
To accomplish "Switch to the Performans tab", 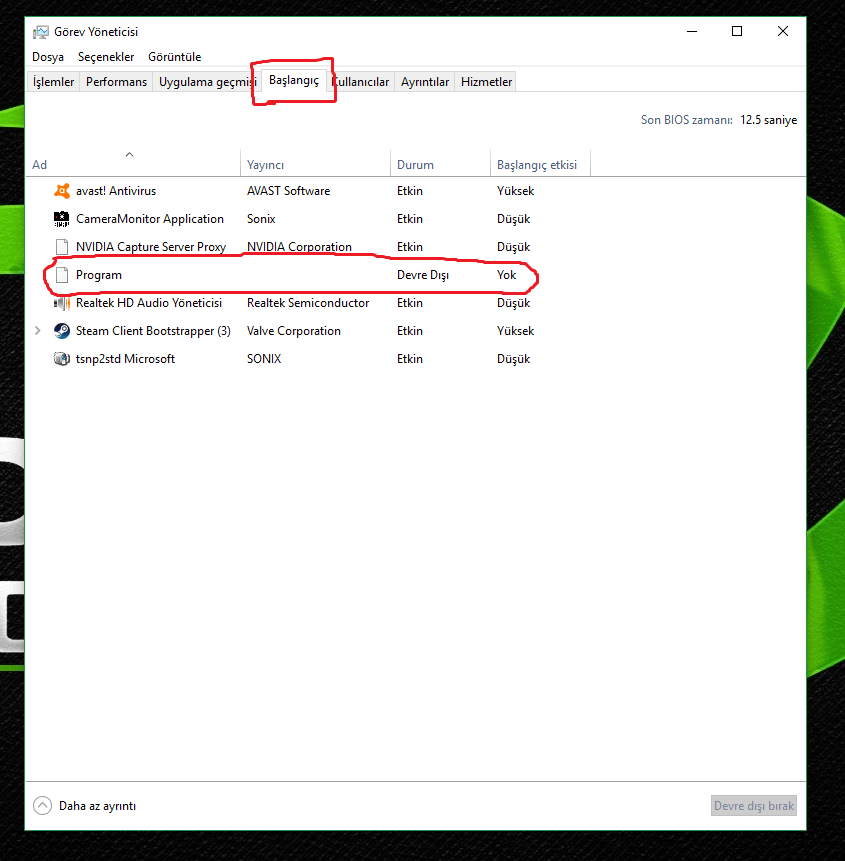I will (116, 82).
